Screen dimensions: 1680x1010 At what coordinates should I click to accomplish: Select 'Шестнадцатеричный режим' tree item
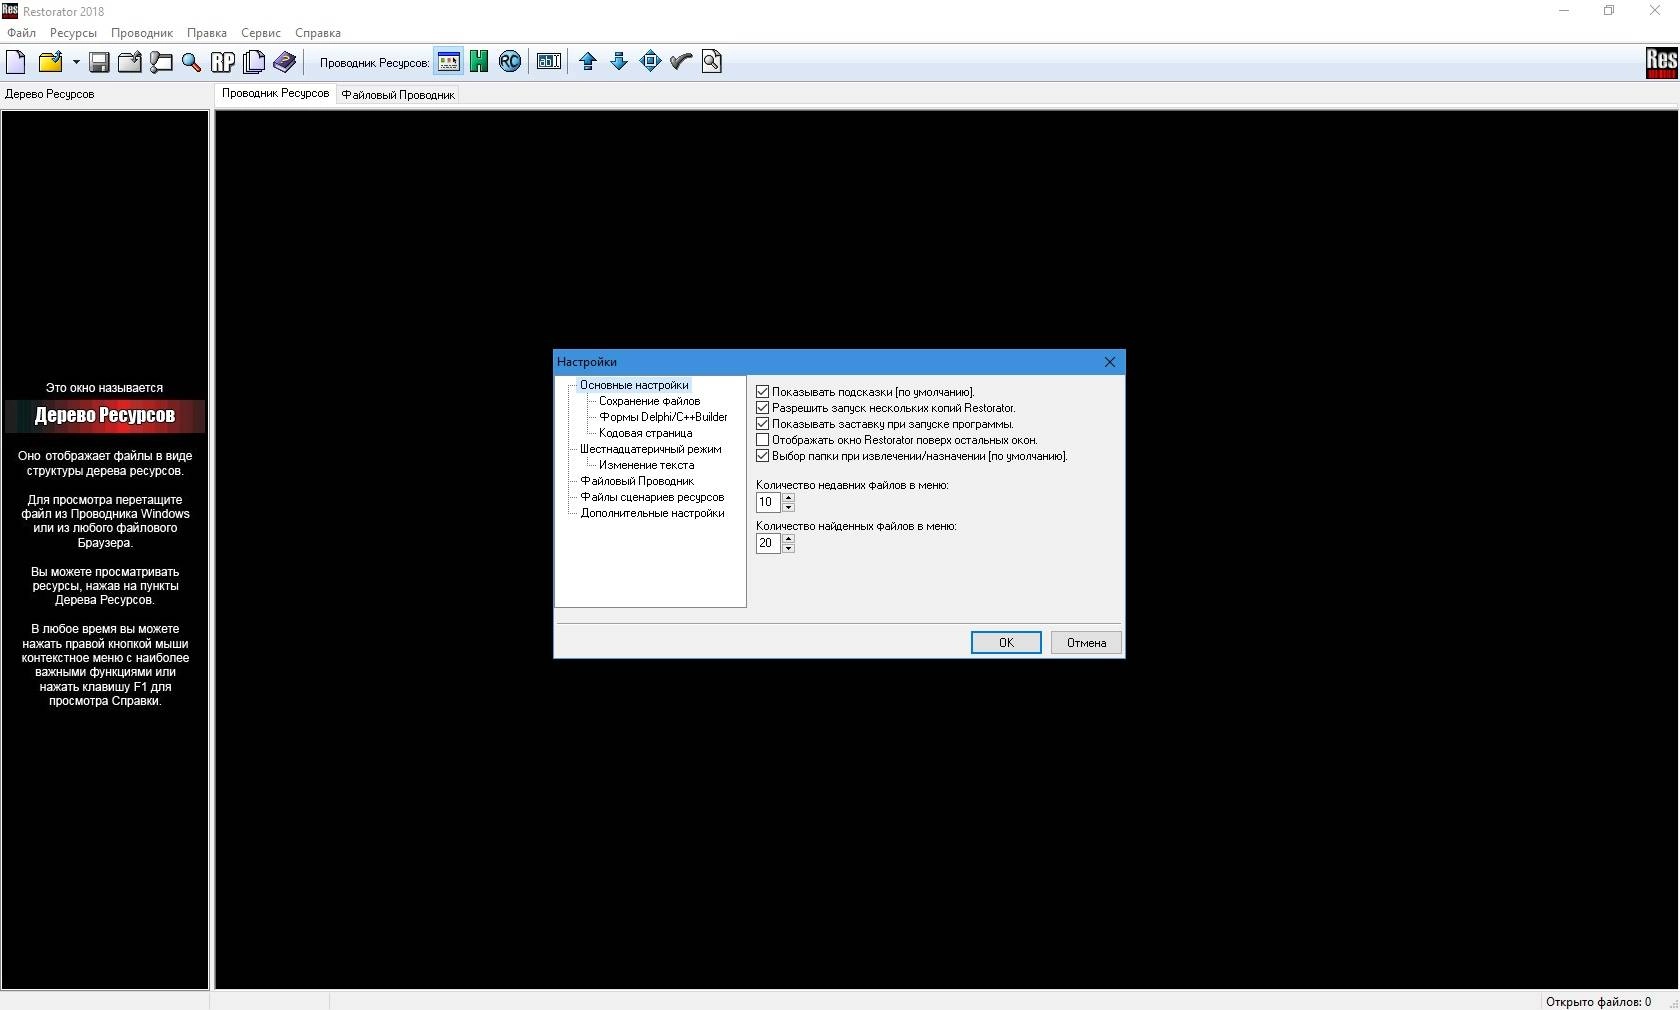pyautogui.click(x=650, y=449)
